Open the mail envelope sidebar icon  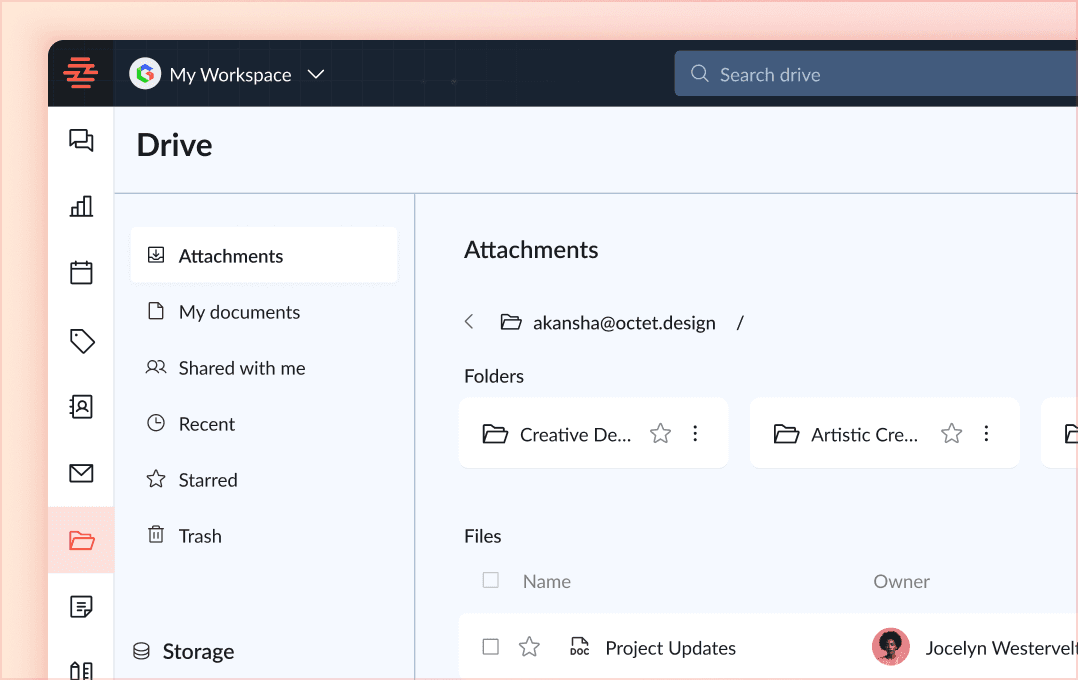(81, 473)
